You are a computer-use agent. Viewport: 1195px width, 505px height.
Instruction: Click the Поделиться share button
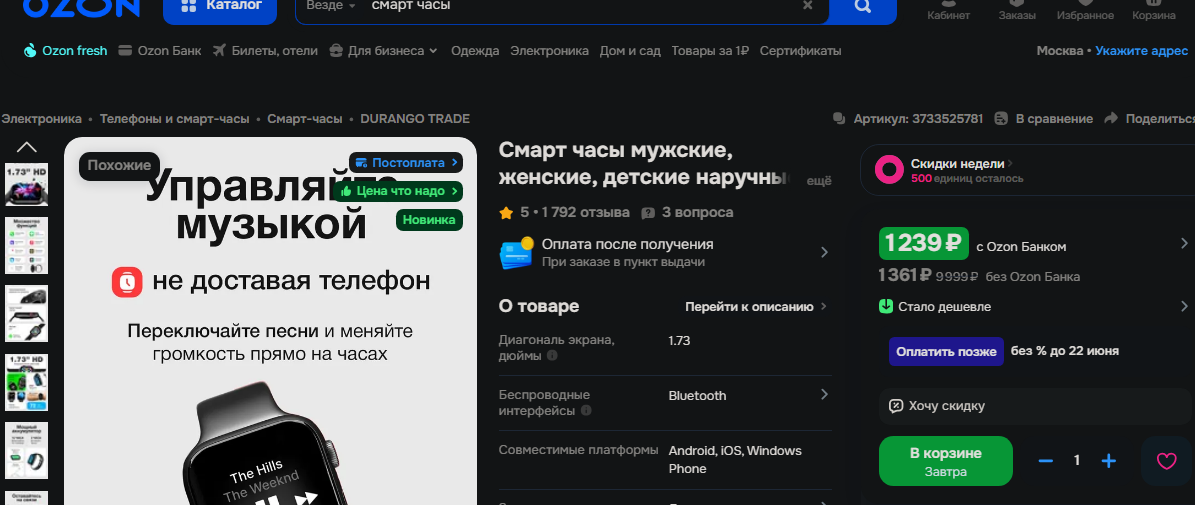point(1149,119)
